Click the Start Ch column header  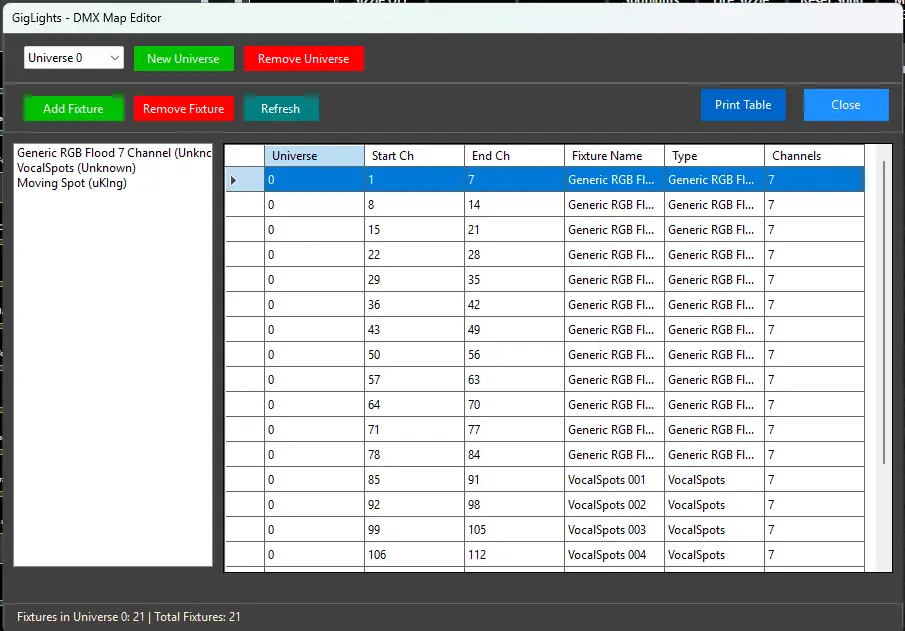pyautogui.click(x=414, y=156)
